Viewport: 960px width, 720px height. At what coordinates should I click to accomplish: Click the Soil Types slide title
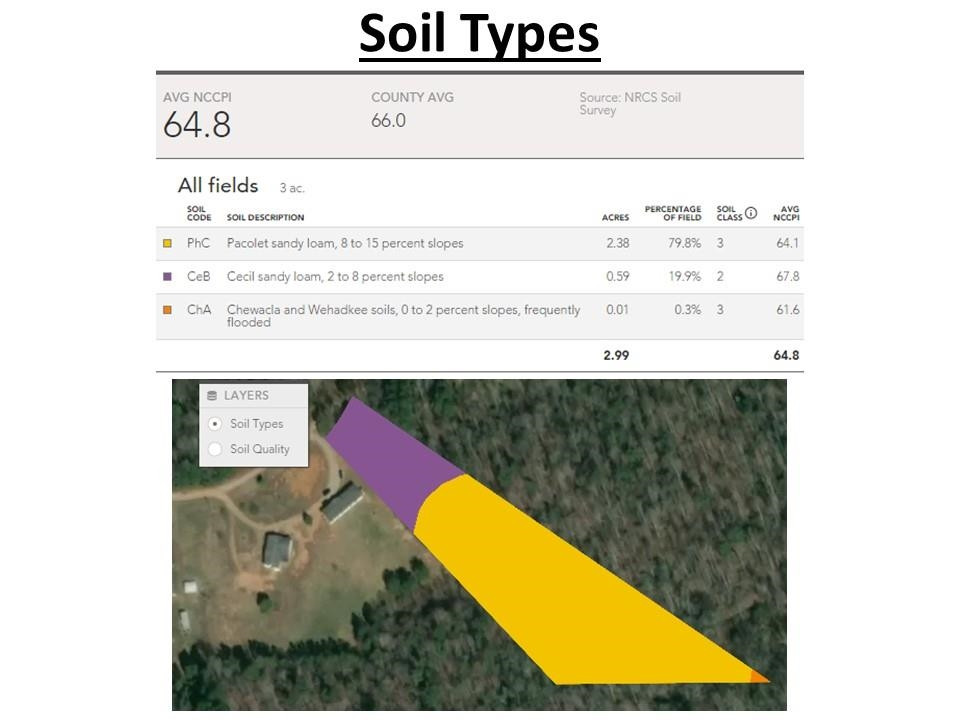479,35
